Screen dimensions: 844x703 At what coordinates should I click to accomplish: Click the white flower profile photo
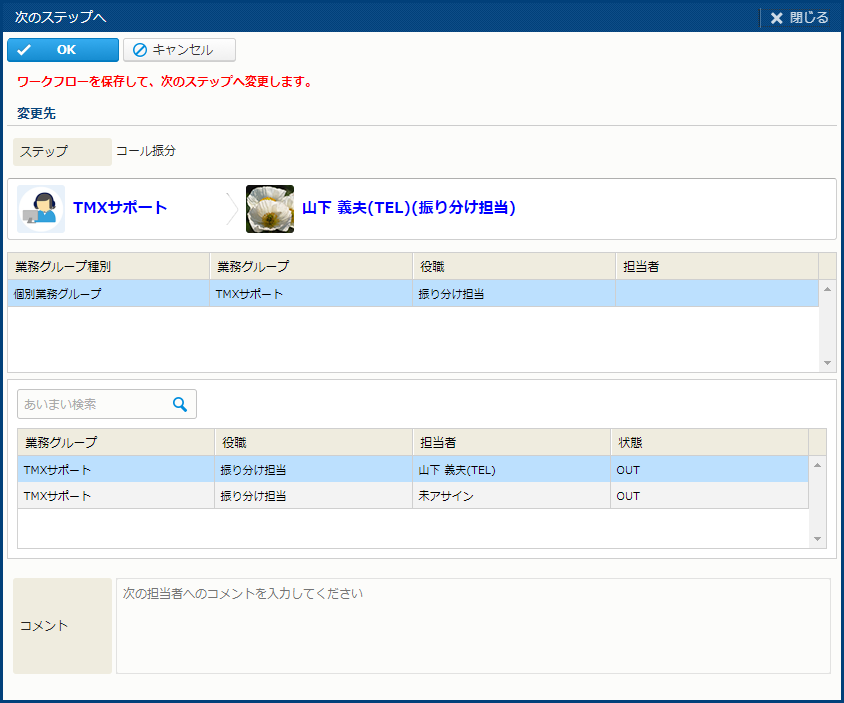(270, 209)
